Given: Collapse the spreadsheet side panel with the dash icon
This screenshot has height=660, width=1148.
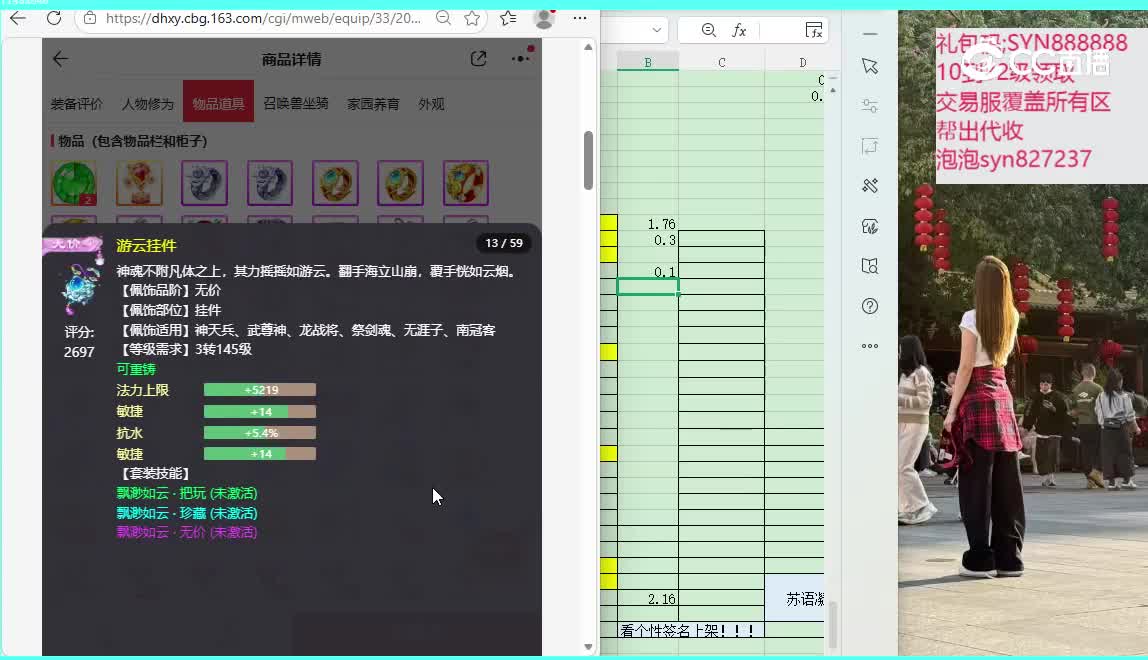Looking at the screenshot, I should pos(870,34).
